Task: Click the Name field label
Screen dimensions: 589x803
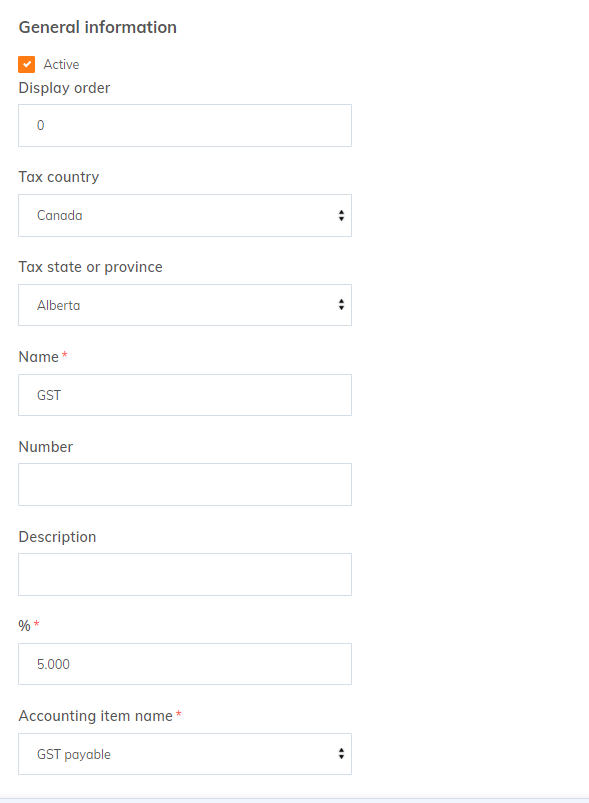Action: pos(39,357)
